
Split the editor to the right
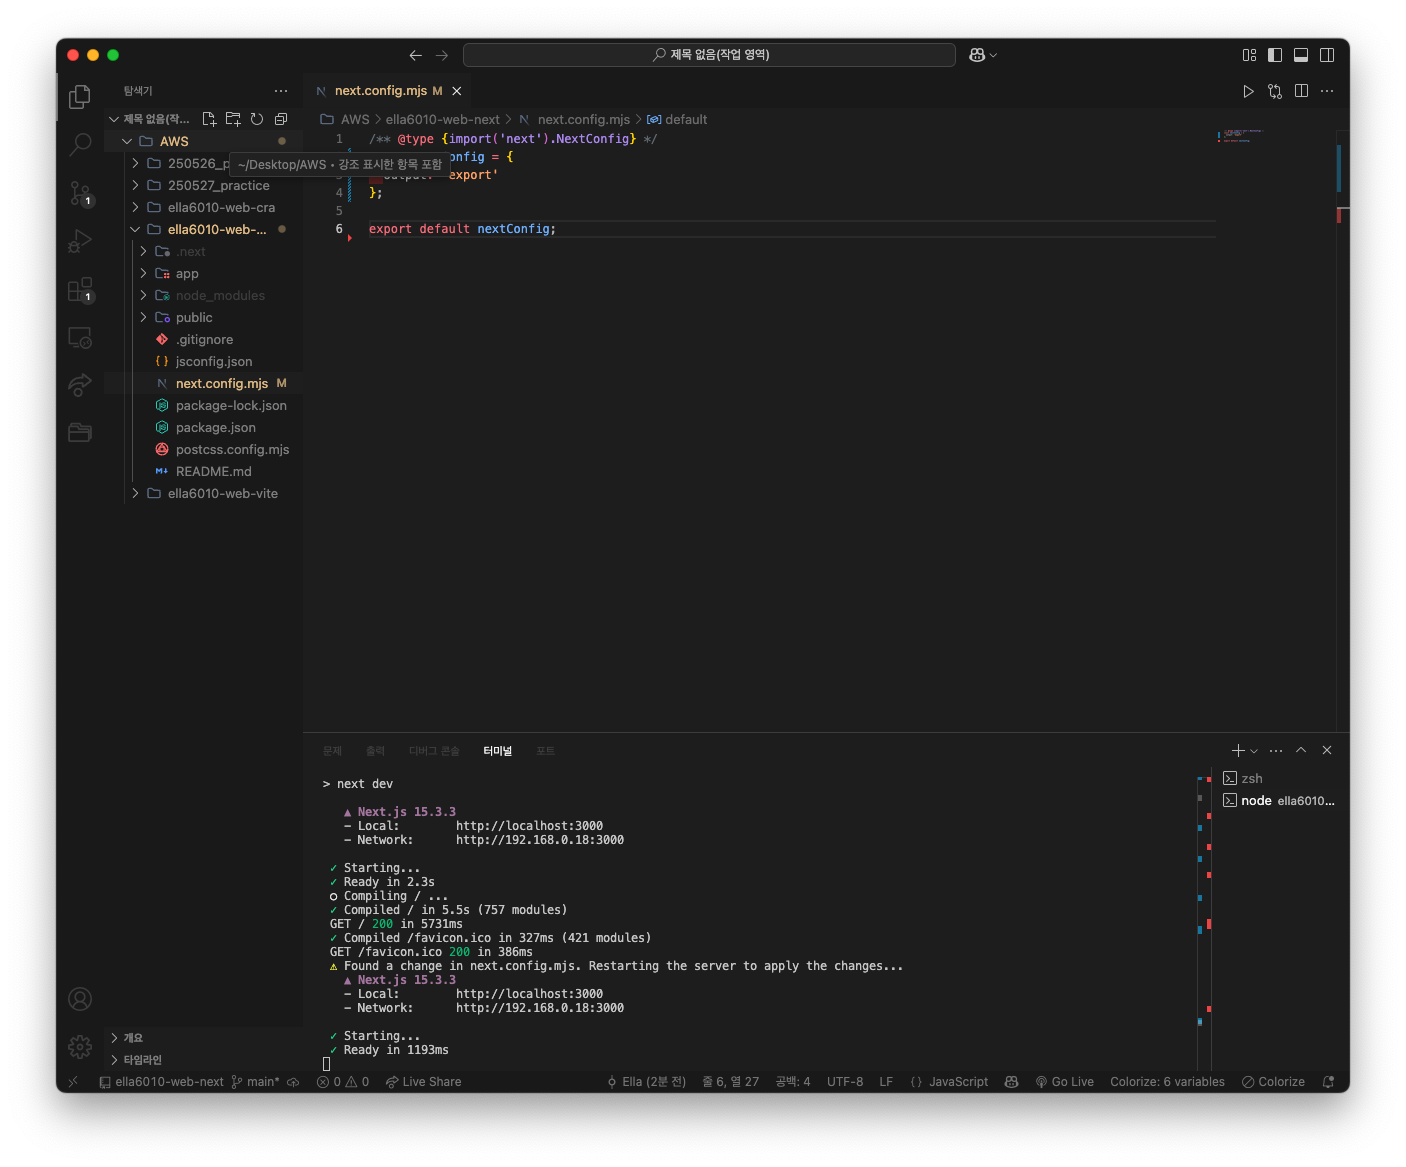1301,91
